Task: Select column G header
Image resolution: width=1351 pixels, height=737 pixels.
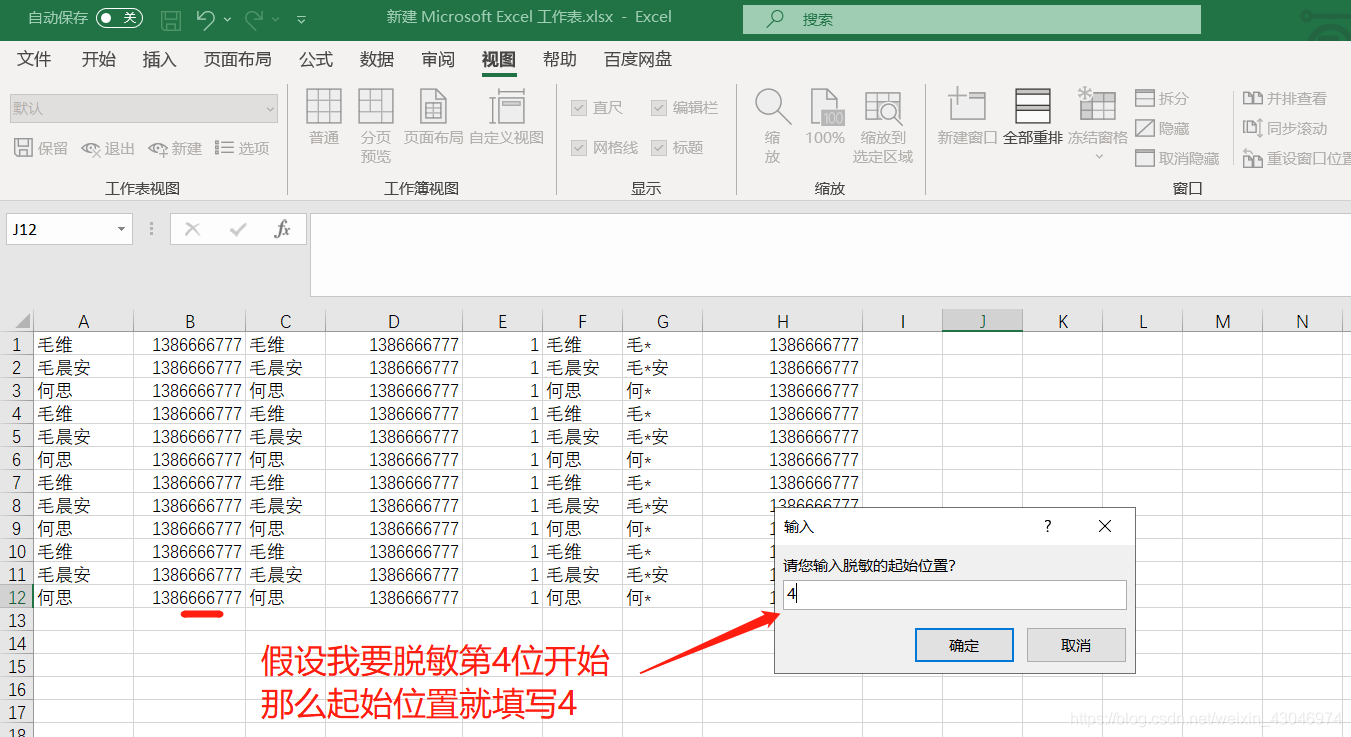Action: (x=662, y=321)
